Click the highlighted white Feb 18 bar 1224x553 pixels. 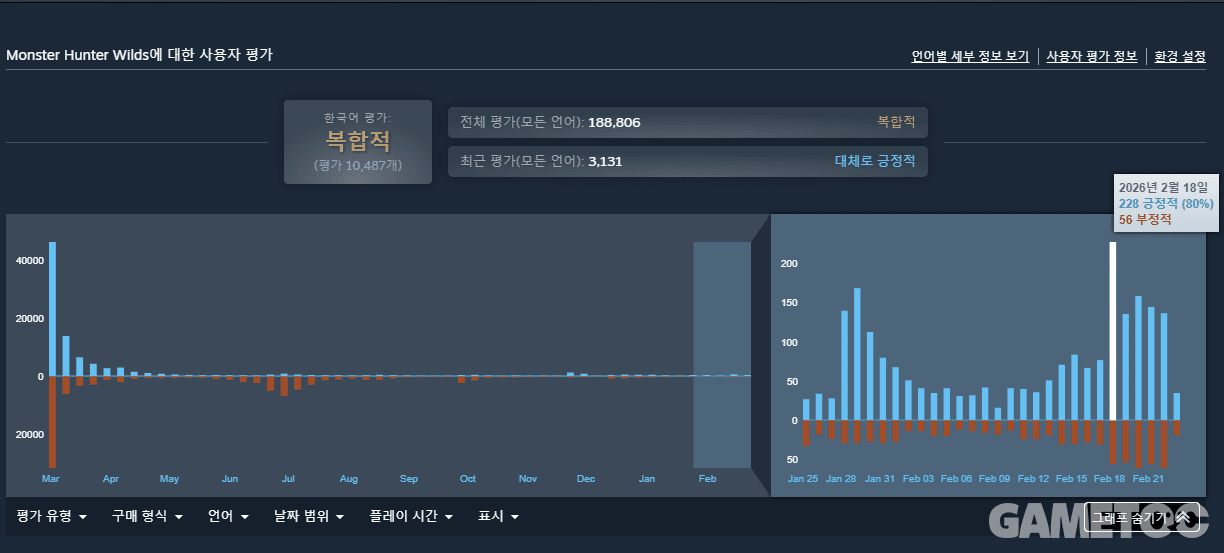(1113, 331)
